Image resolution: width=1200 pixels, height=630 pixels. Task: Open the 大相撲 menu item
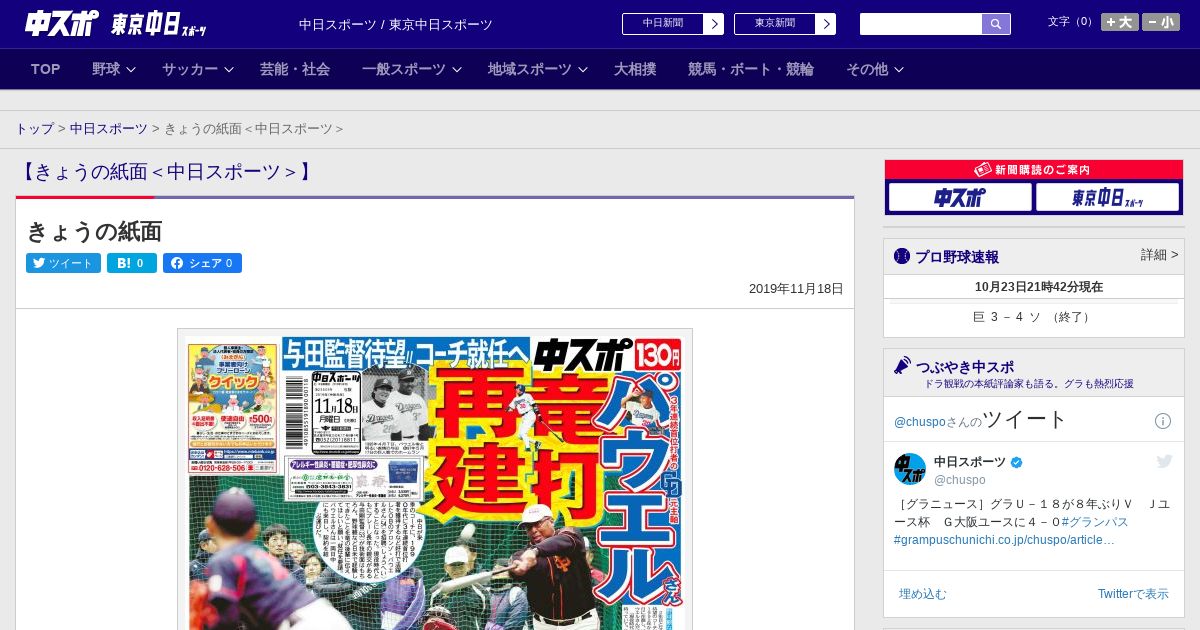click(x=635, y=69)
